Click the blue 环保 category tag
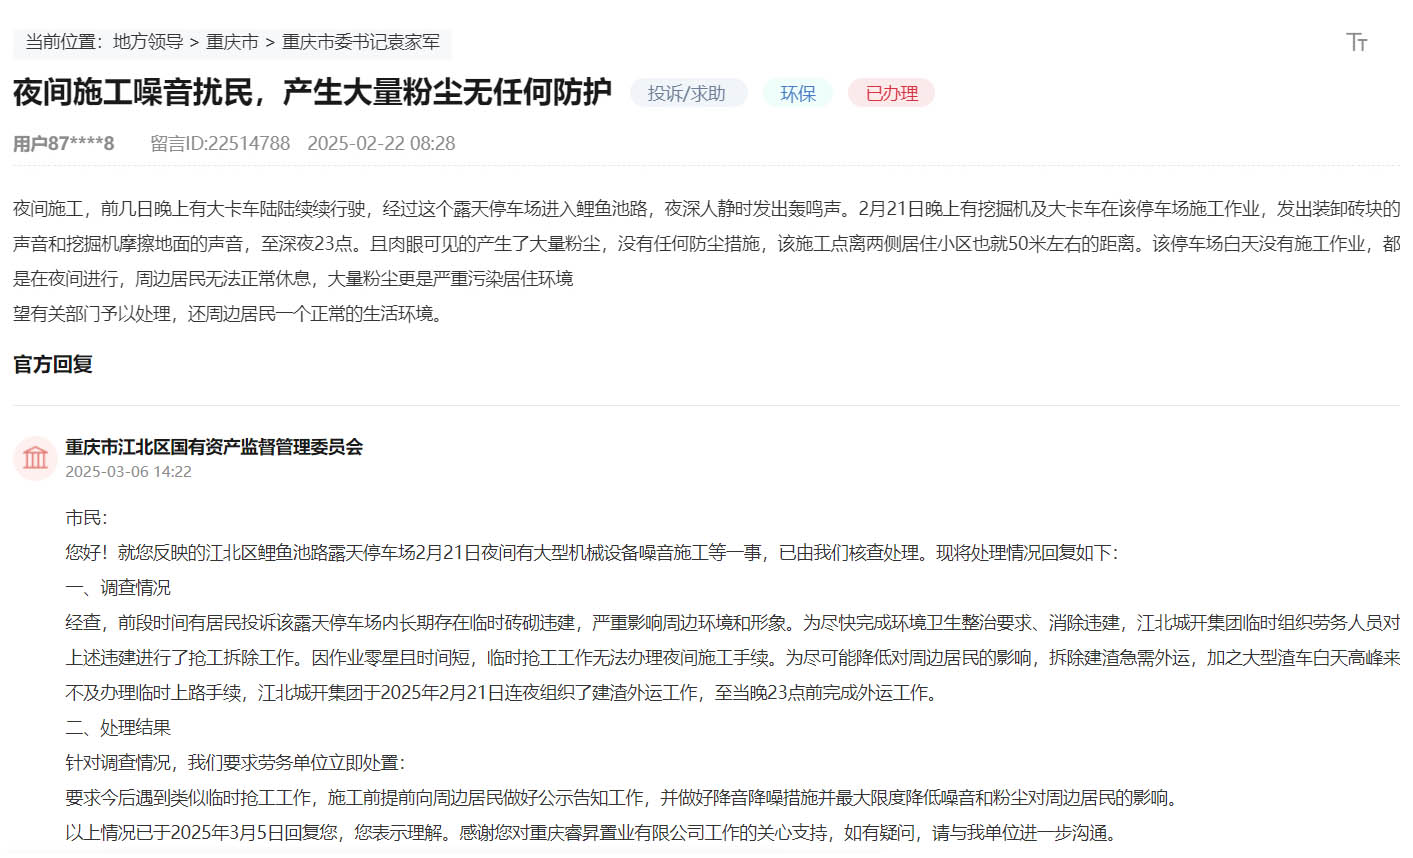 pyautogui.click(x=797, y=92)
